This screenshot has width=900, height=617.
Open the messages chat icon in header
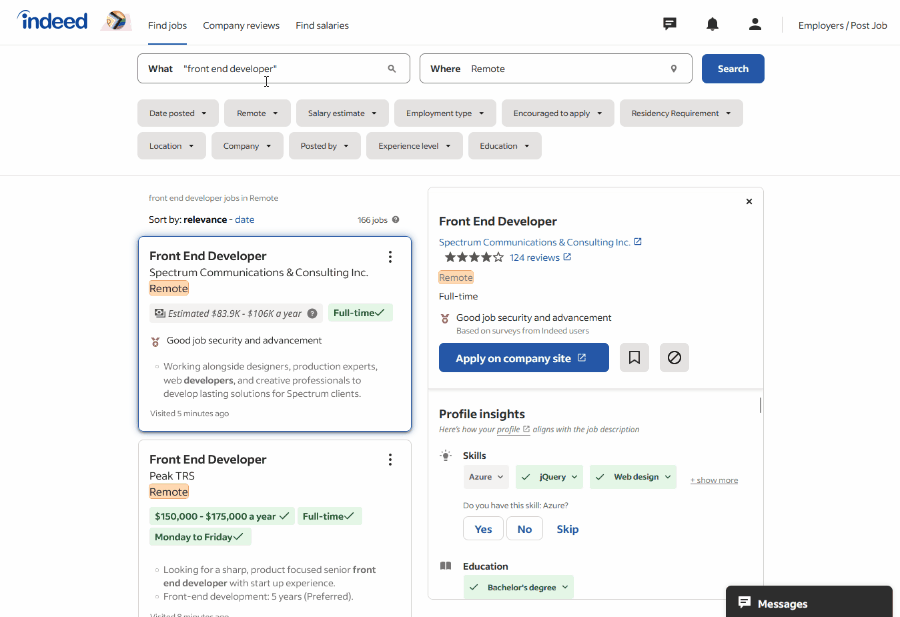tap(669, 24)
